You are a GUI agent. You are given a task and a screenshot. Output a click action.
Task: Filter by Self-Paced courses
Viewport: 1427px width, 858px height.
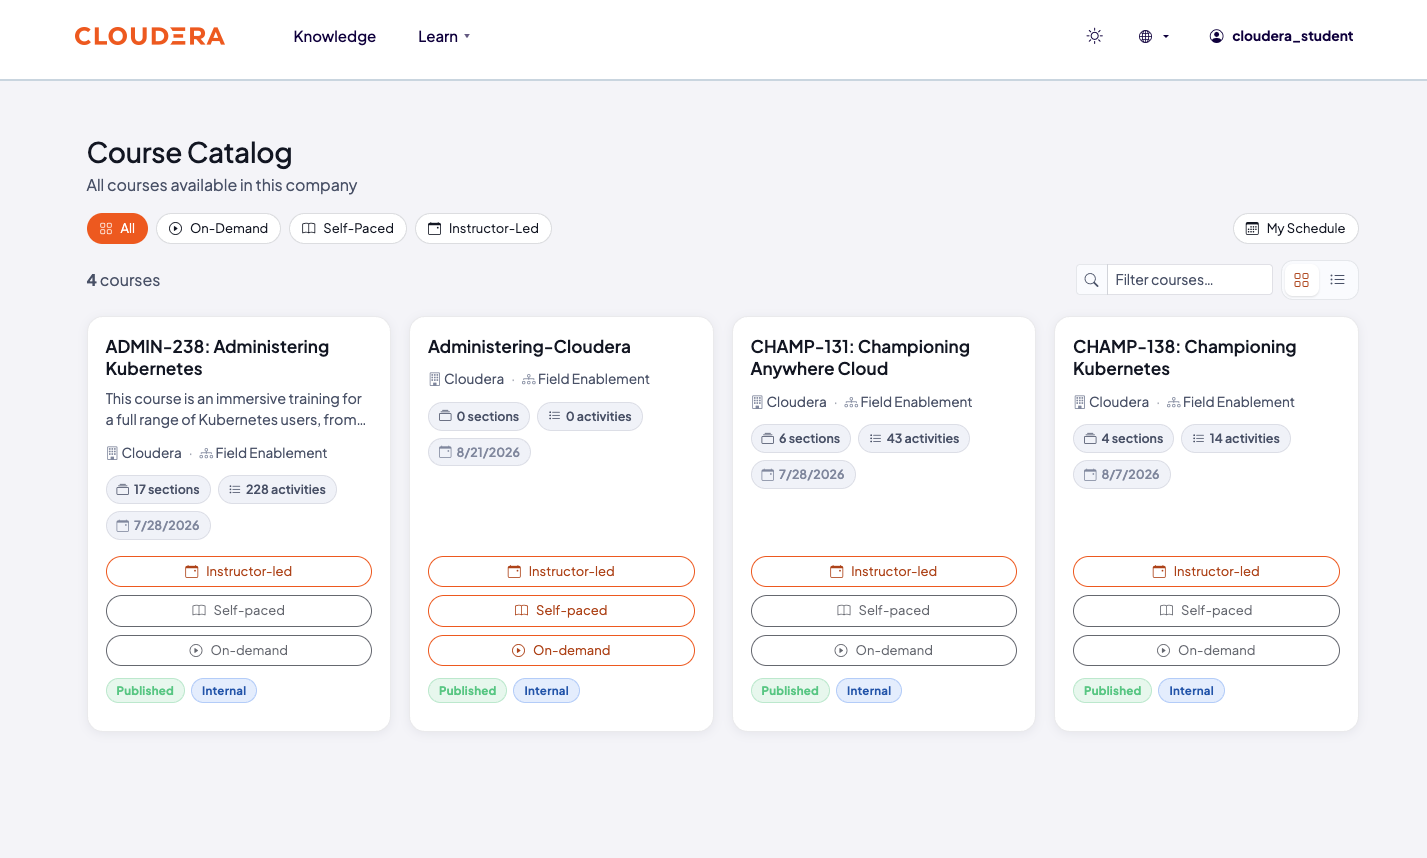click(x=348, y=228)
